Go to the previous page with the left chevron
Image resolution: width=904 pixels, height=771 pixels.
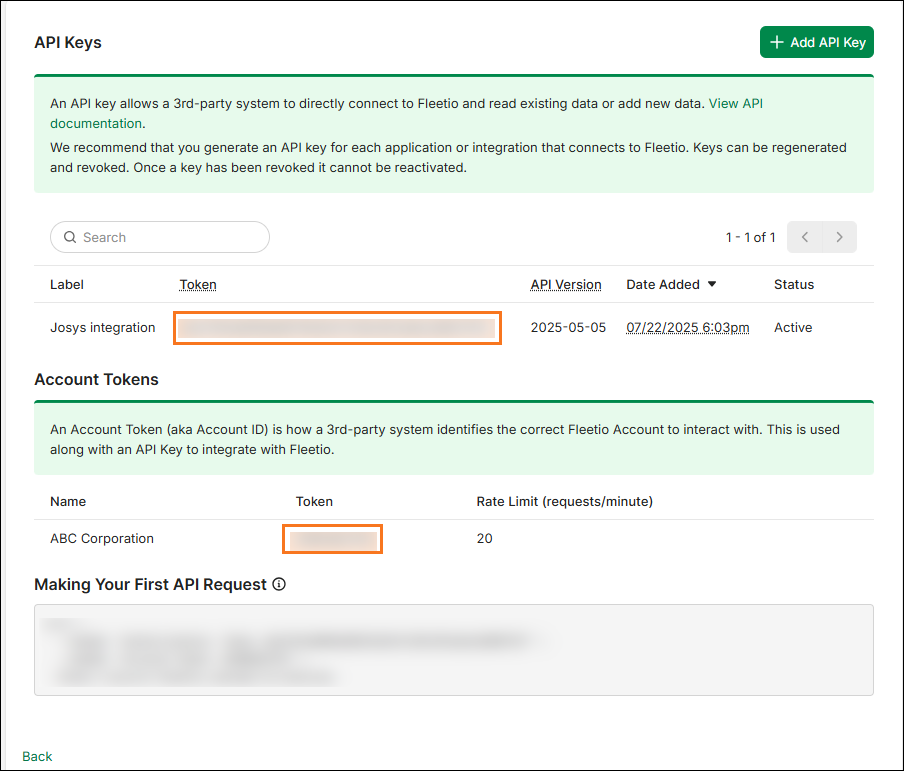point(805,237)
